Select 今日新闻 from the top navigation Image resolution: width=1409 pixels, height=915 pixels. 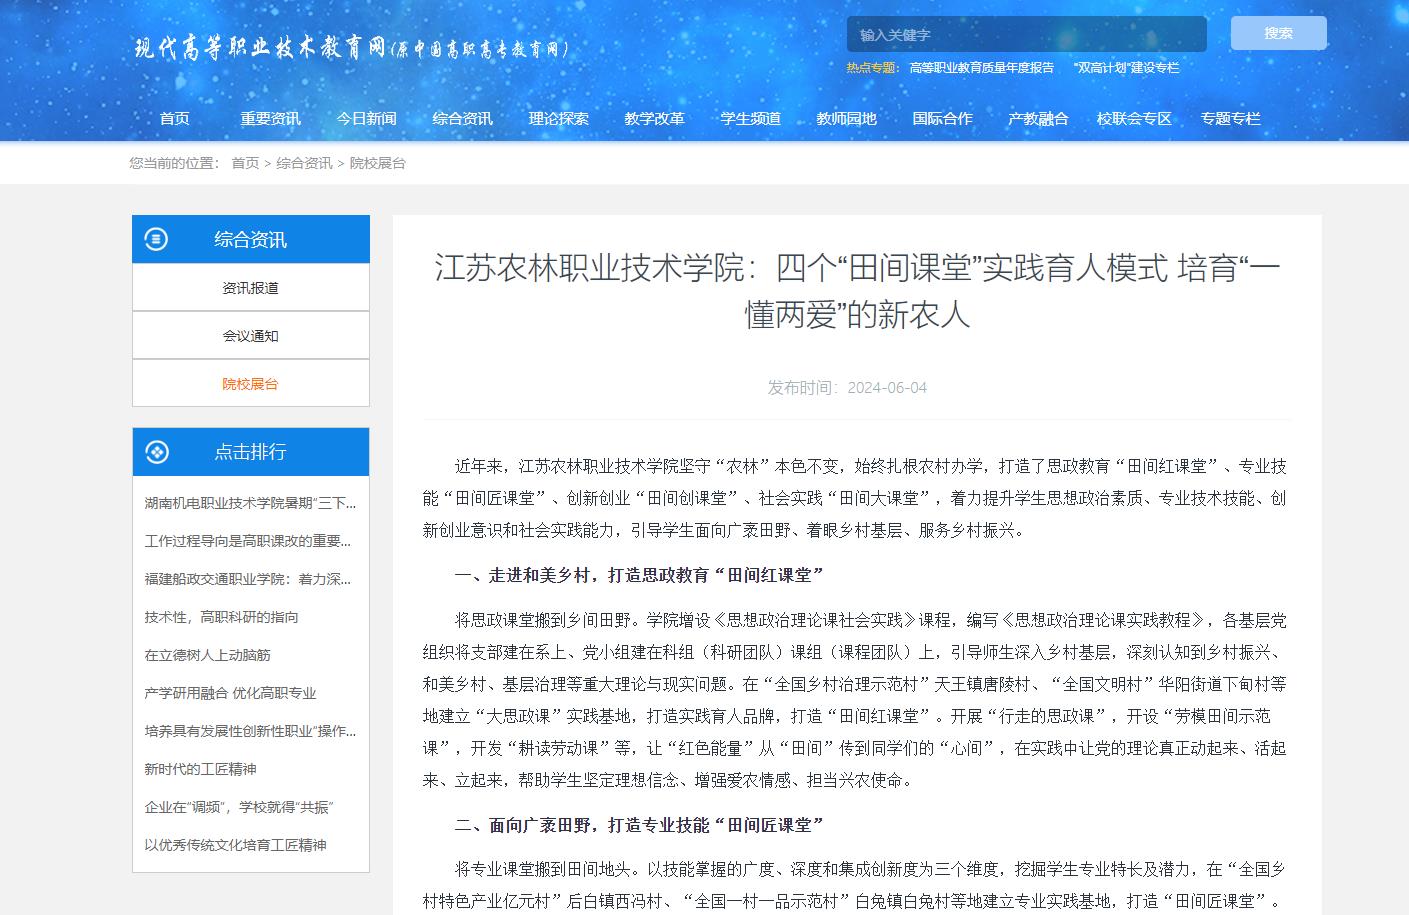coord(366,118)
